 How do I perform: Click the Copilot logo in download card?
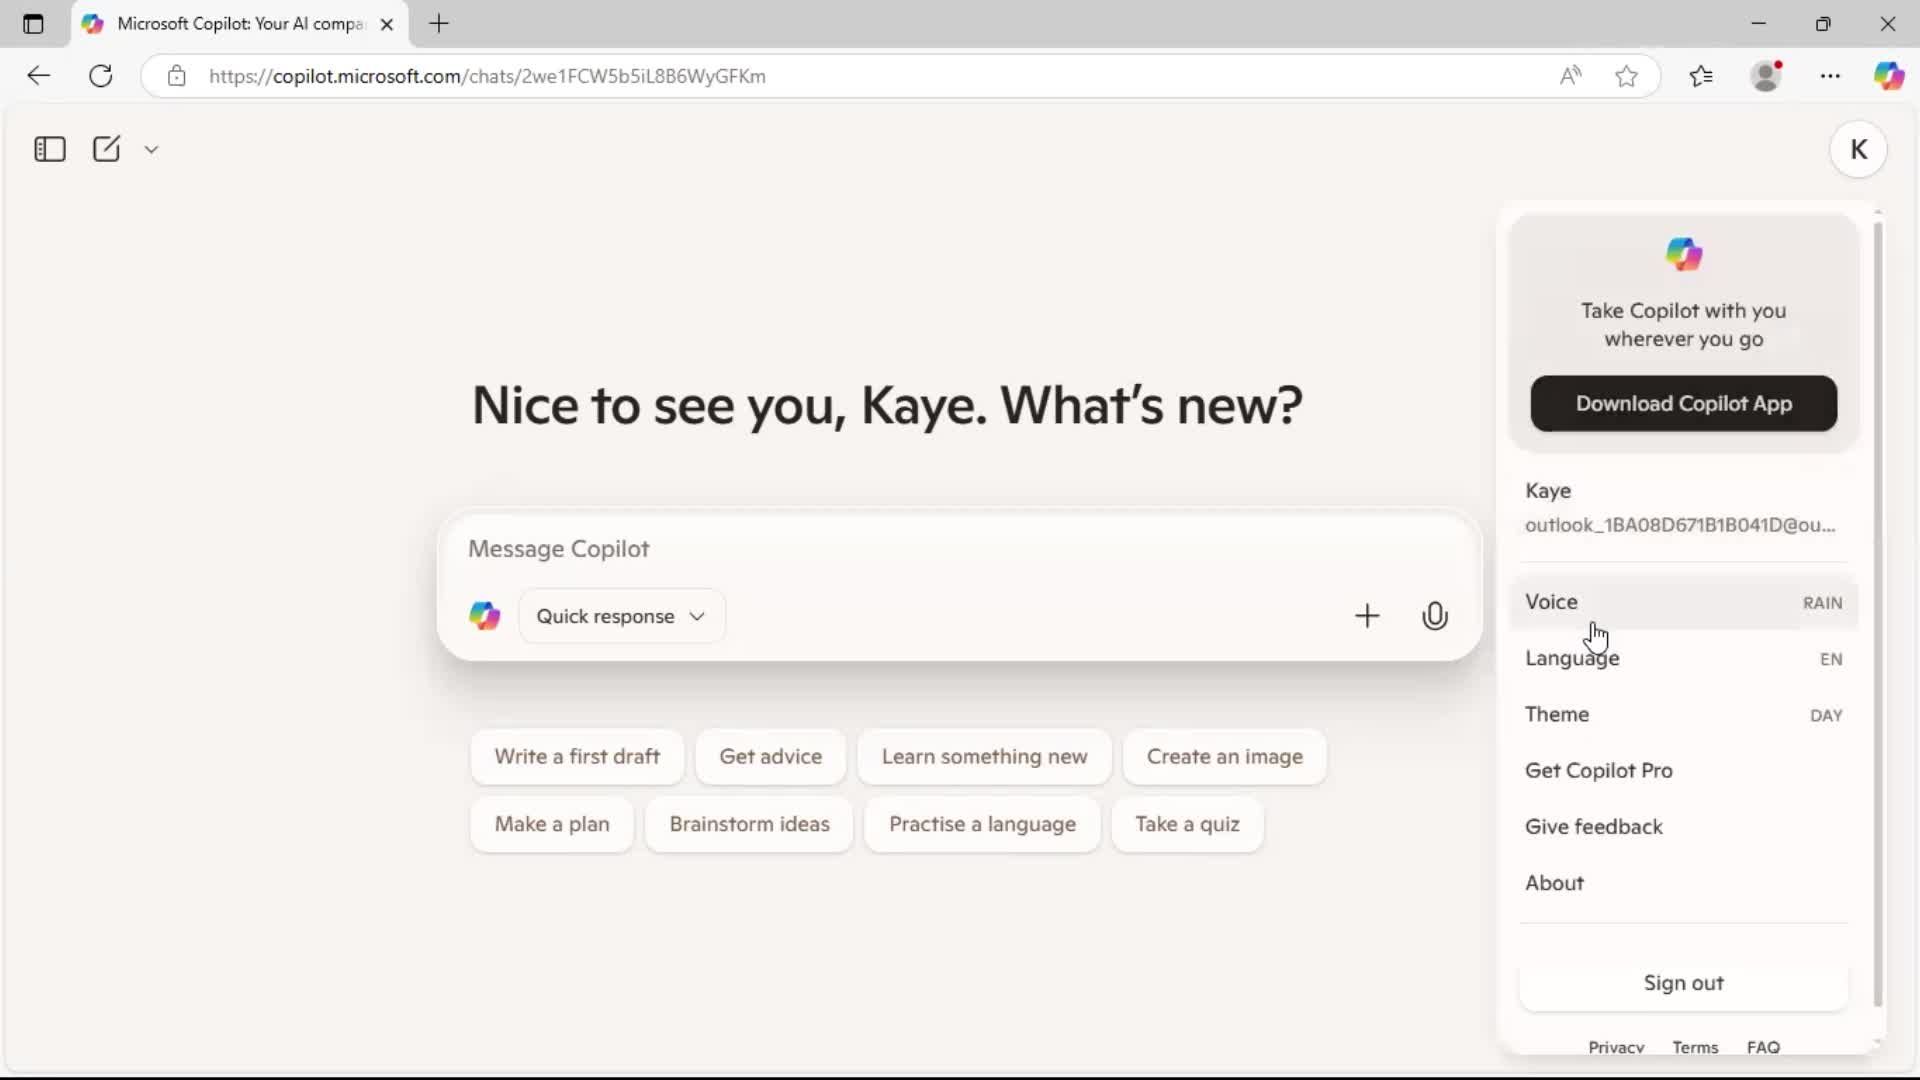coord(1683,254)
